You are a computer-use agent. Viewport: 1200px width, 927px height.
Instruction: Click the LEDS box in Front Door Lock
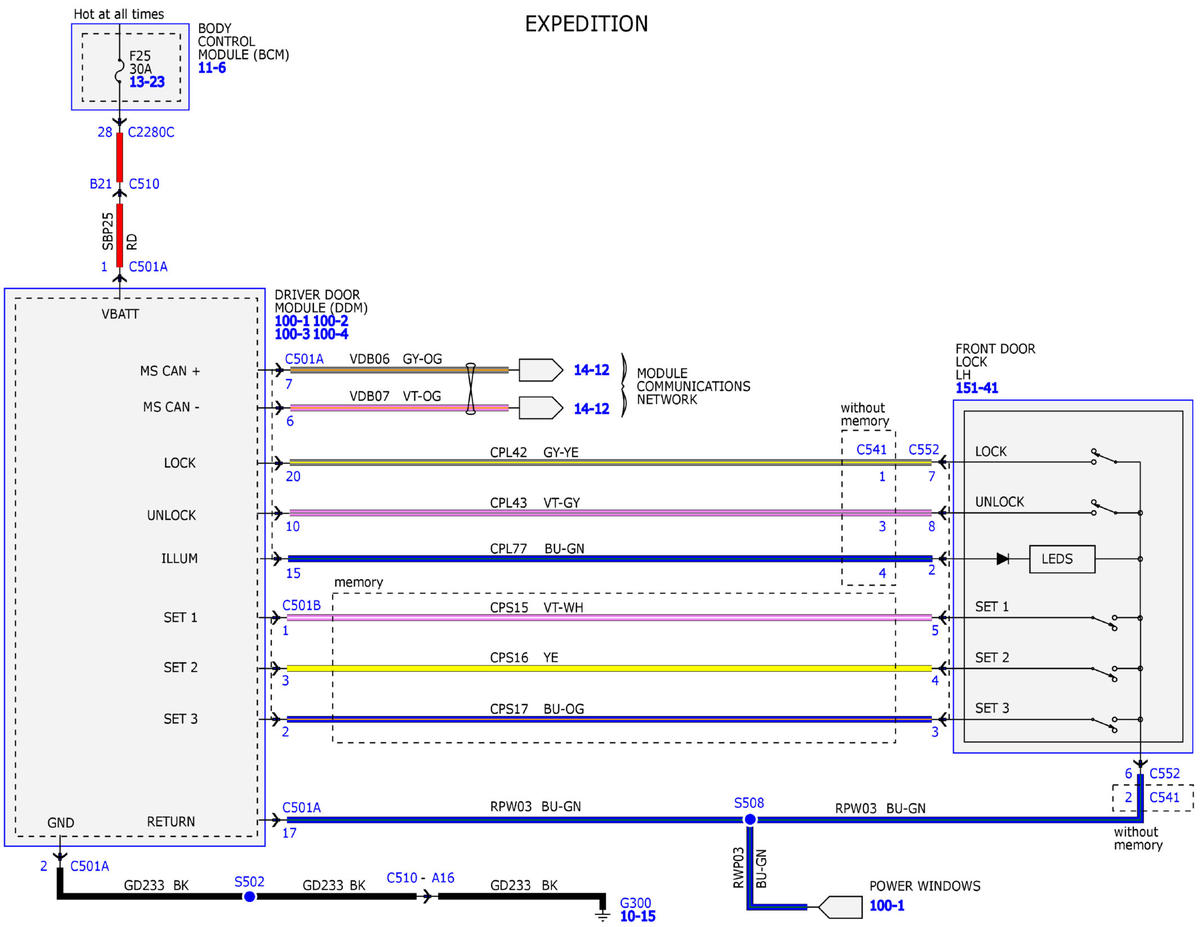click(1063, 559)
